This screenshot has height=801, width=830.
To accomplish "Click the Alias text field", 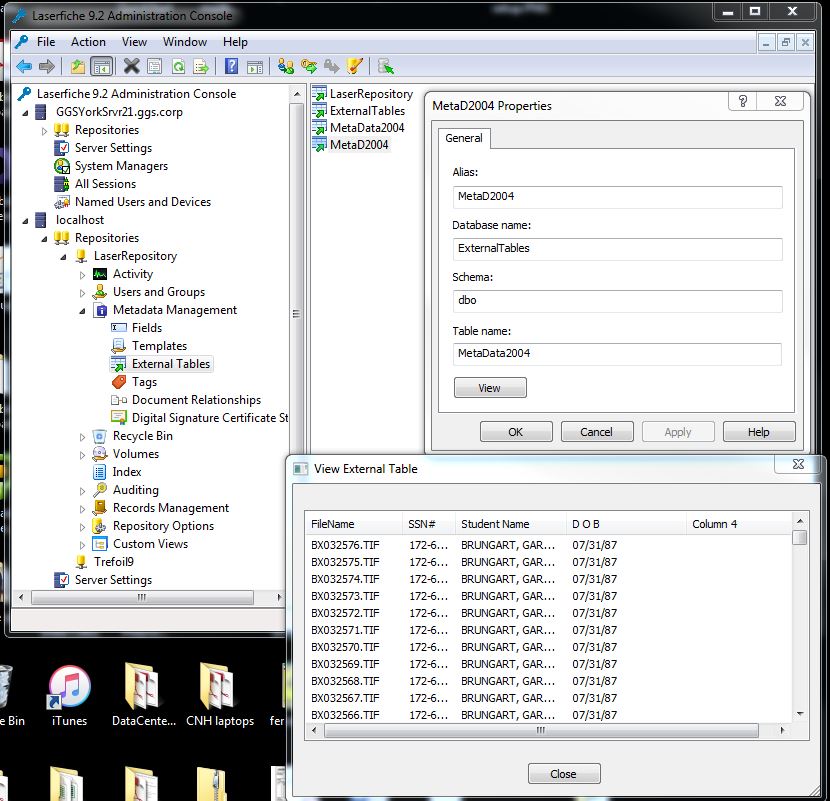I will [x=616, y=196].
